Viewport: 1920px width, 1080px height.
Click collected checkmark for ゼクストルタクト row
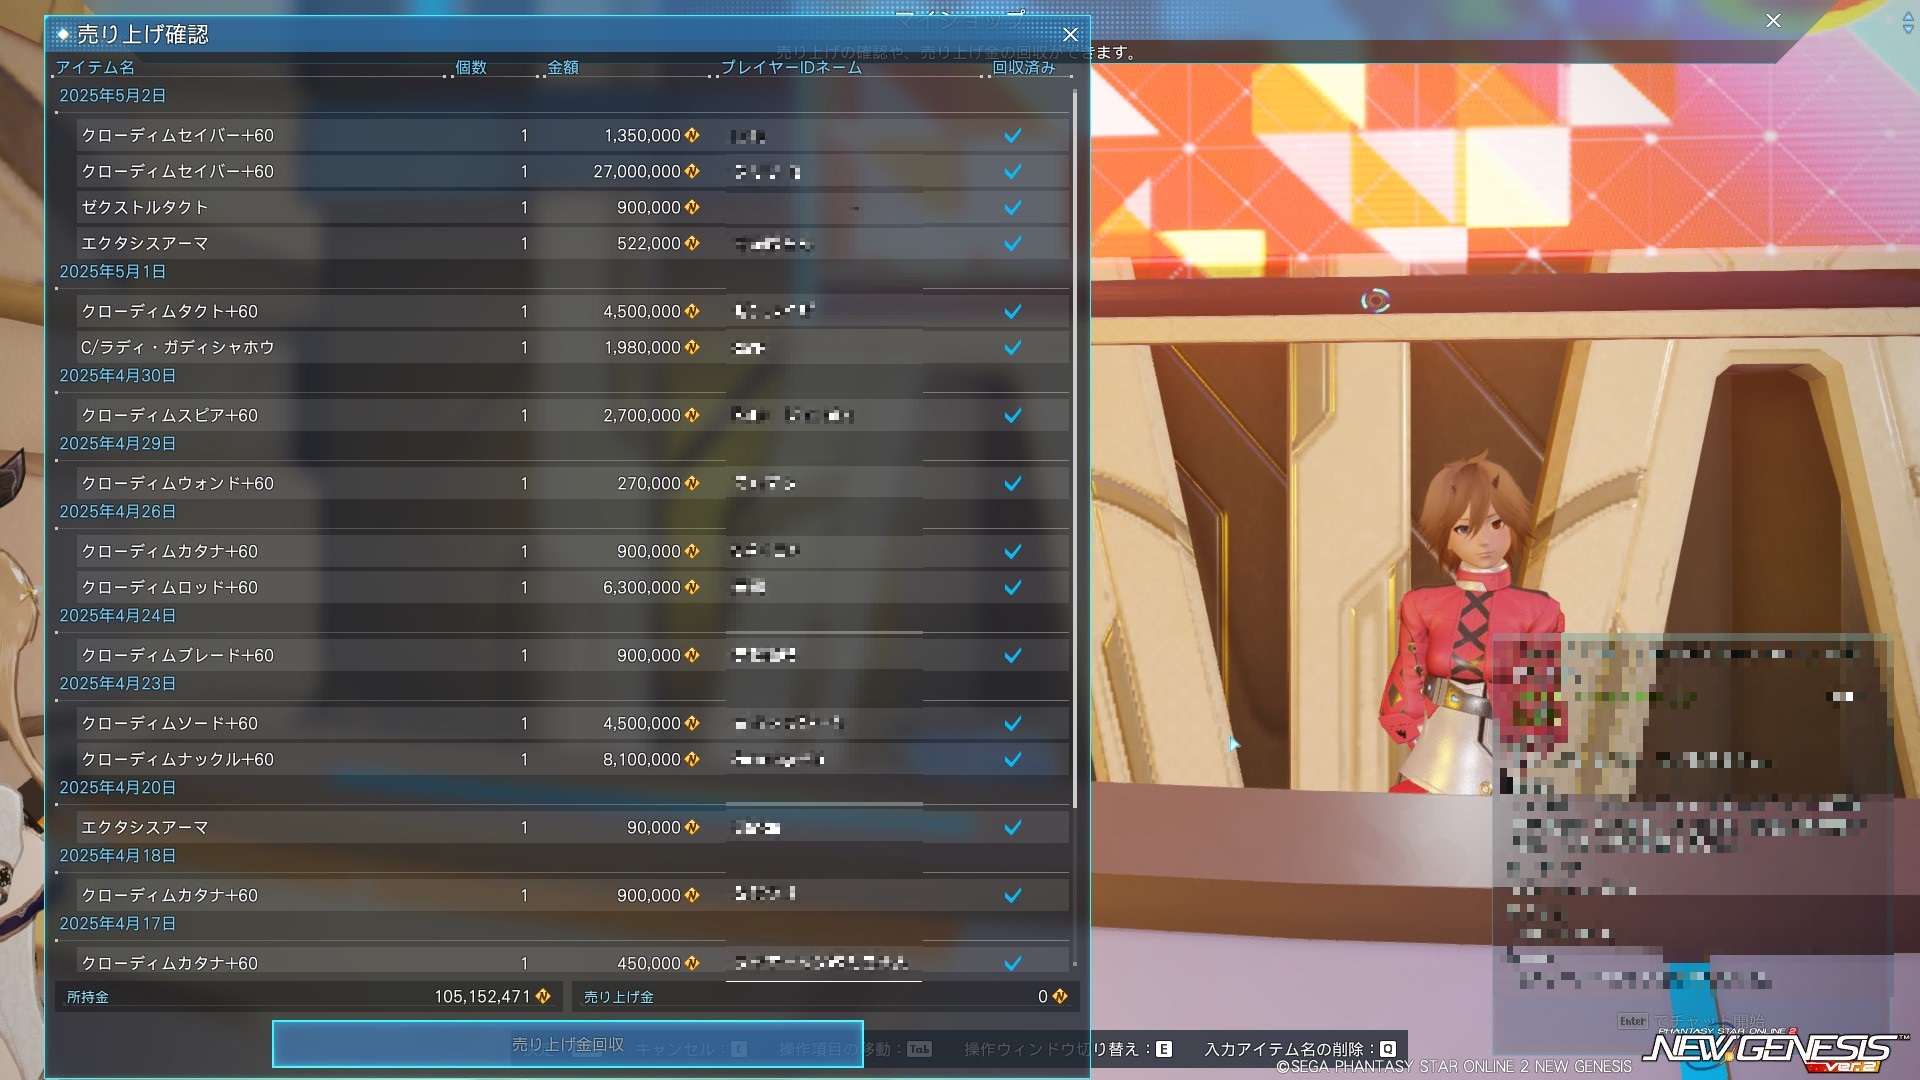point(1013,207)
